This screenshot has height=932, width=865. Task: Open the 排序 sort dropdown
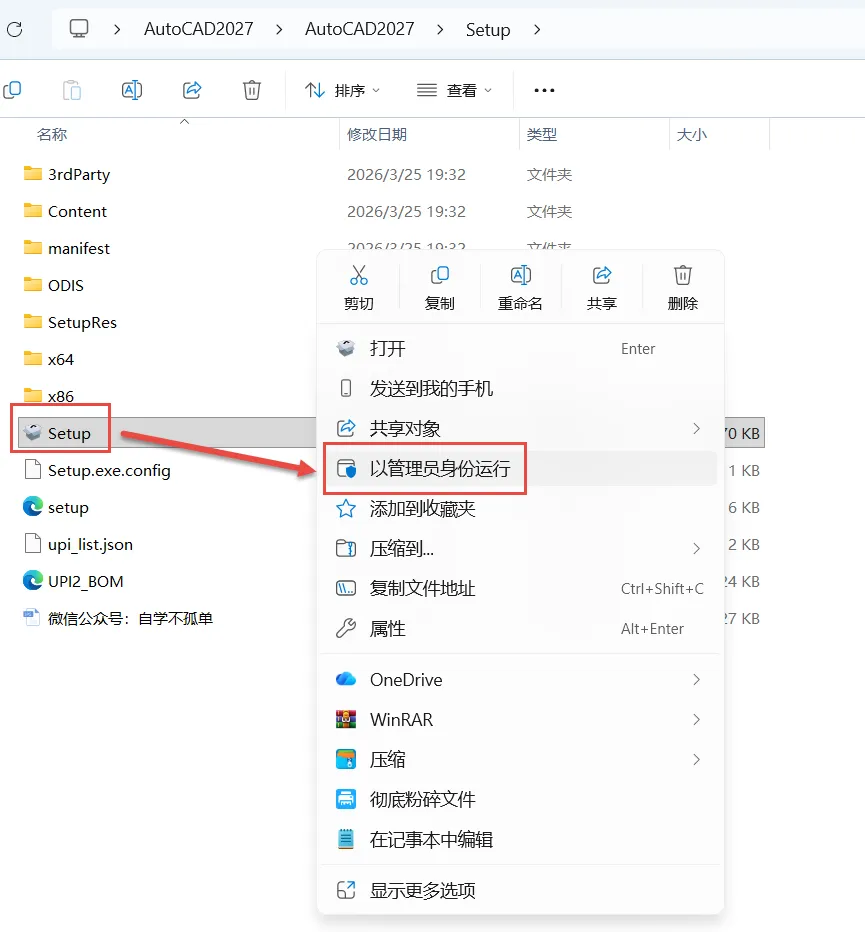(342, 90)
